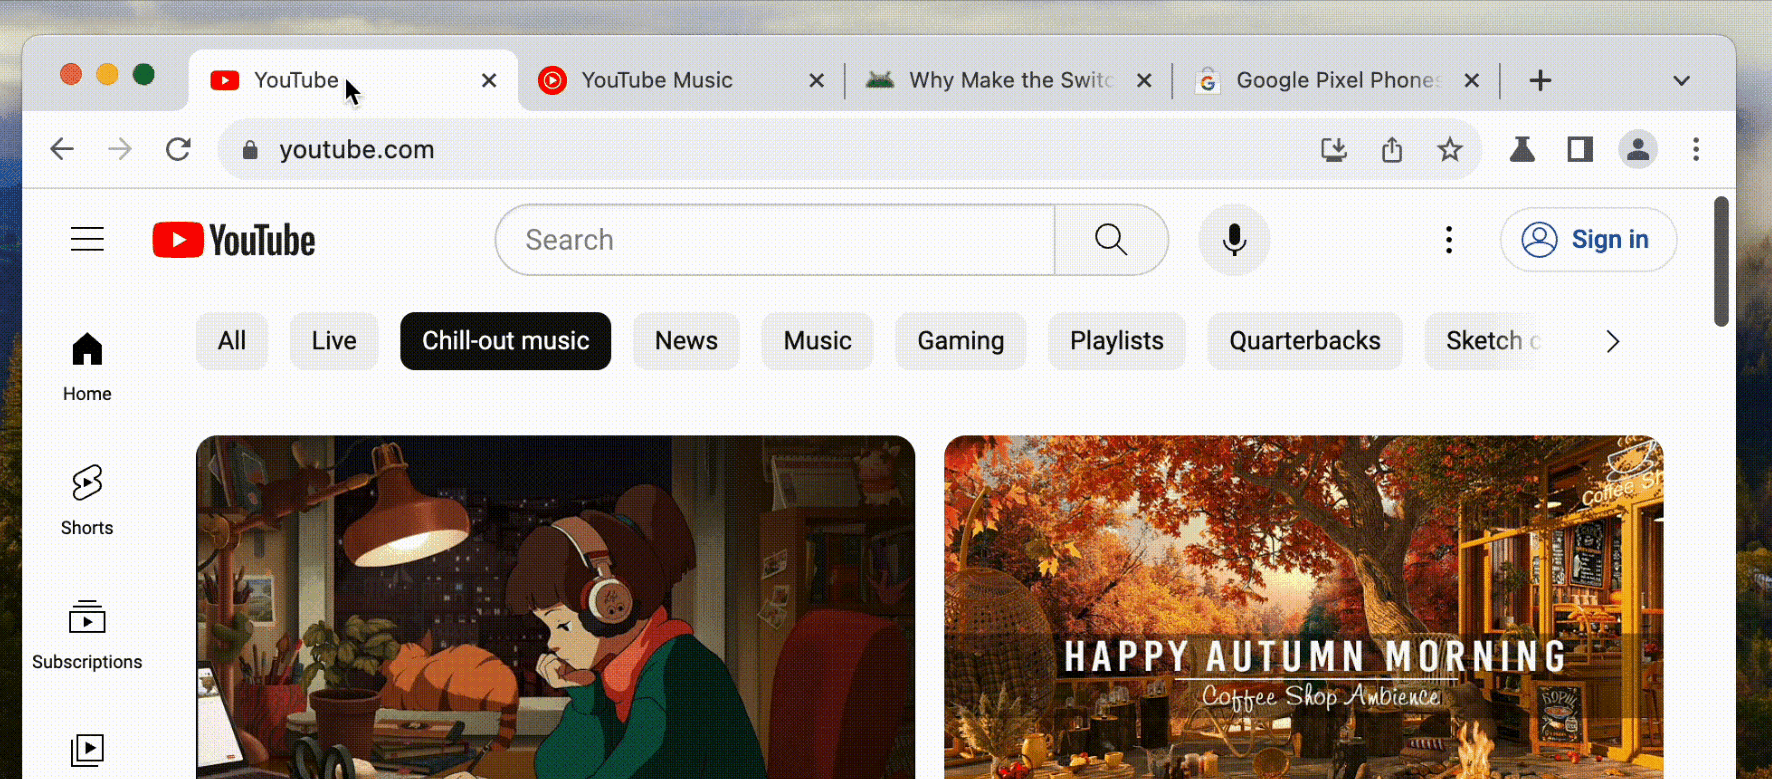Focus the YouTube Search field
This screenshot has height=779, width=1772.
(775, 240)
